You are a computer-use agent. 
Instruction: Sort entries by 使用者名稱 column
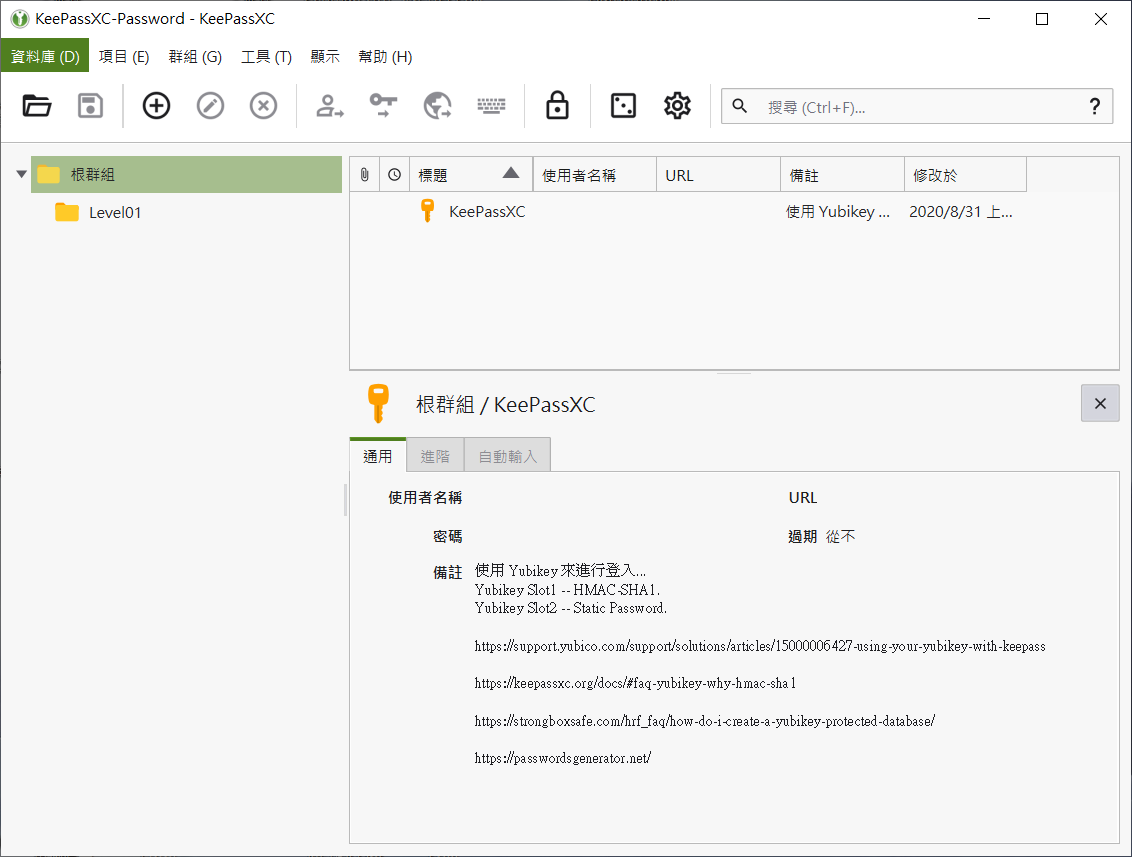point(594,175)
